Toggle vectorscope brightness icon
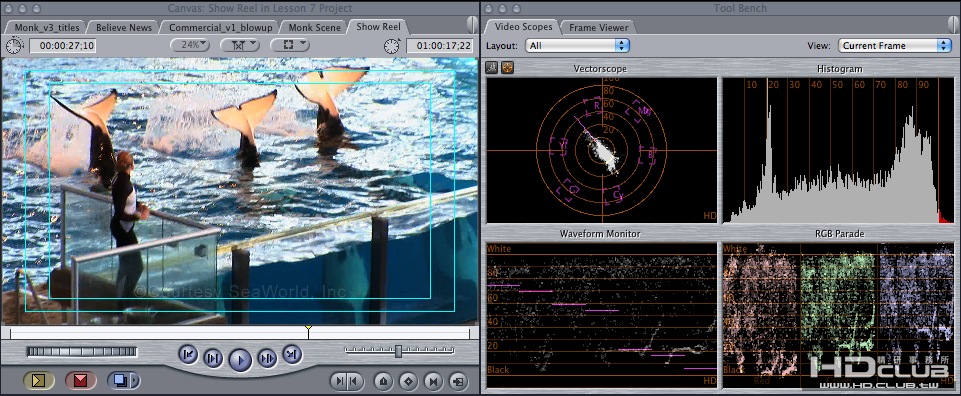961x396 pixels. (x=491, y=67)
